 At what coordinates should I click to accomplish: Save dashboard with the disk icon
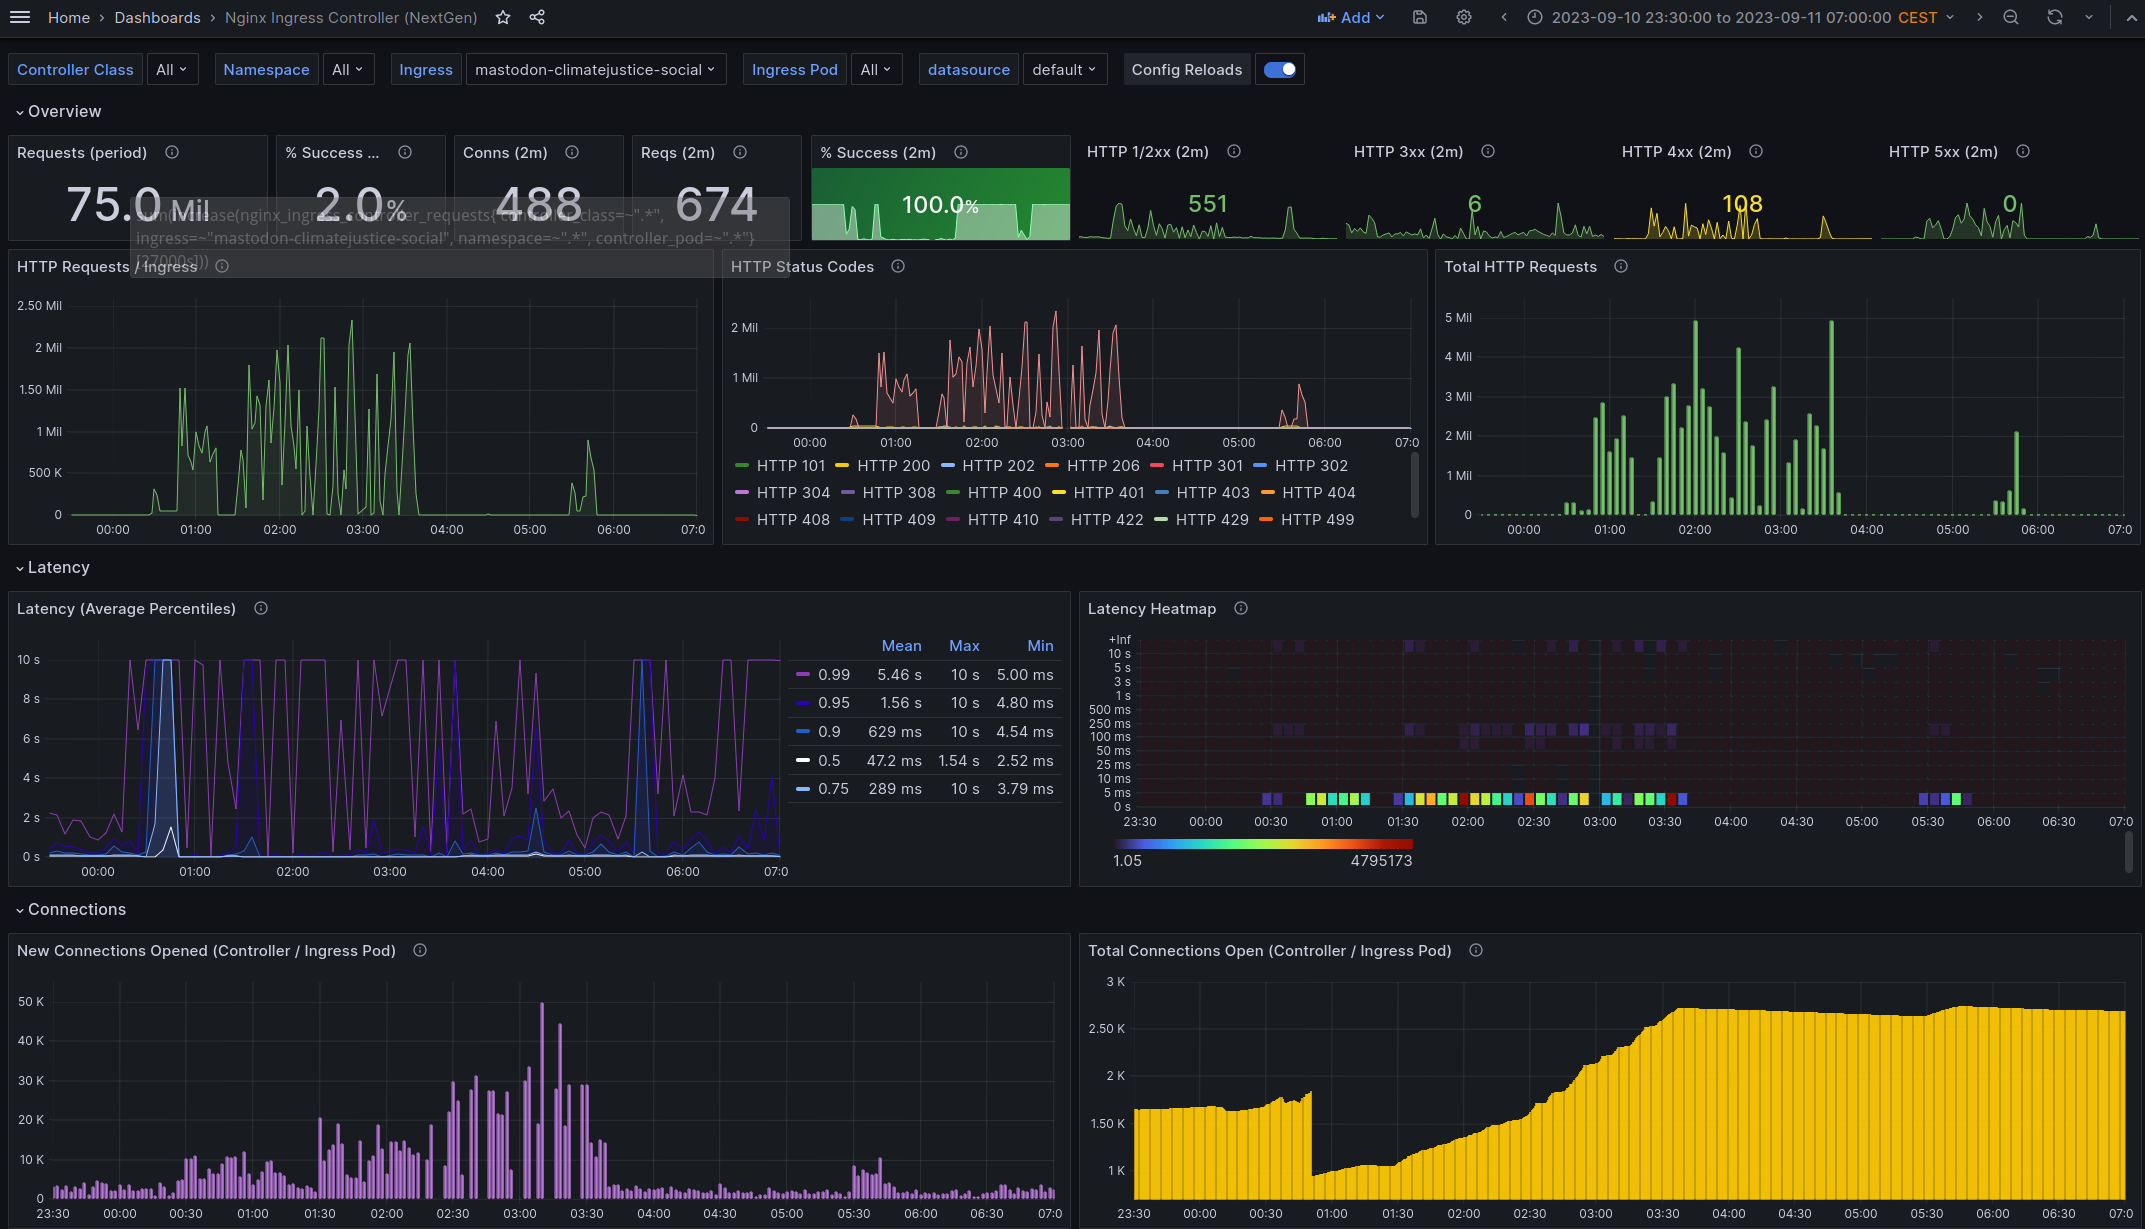pyautogui.click(x=1419, y=17)
